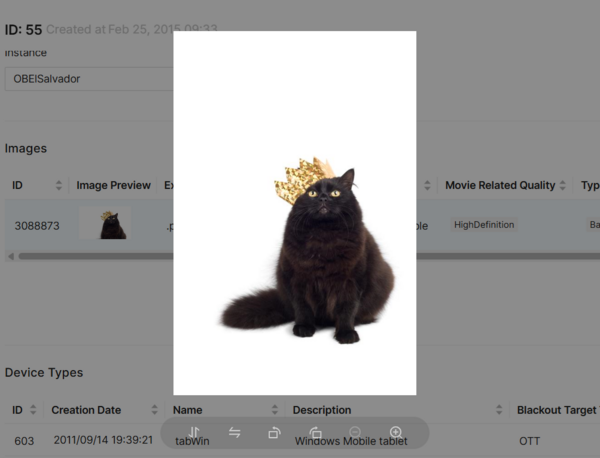The image size is (600, 458).
Task: Rotate the image left
Action: (x=275, y=432)
